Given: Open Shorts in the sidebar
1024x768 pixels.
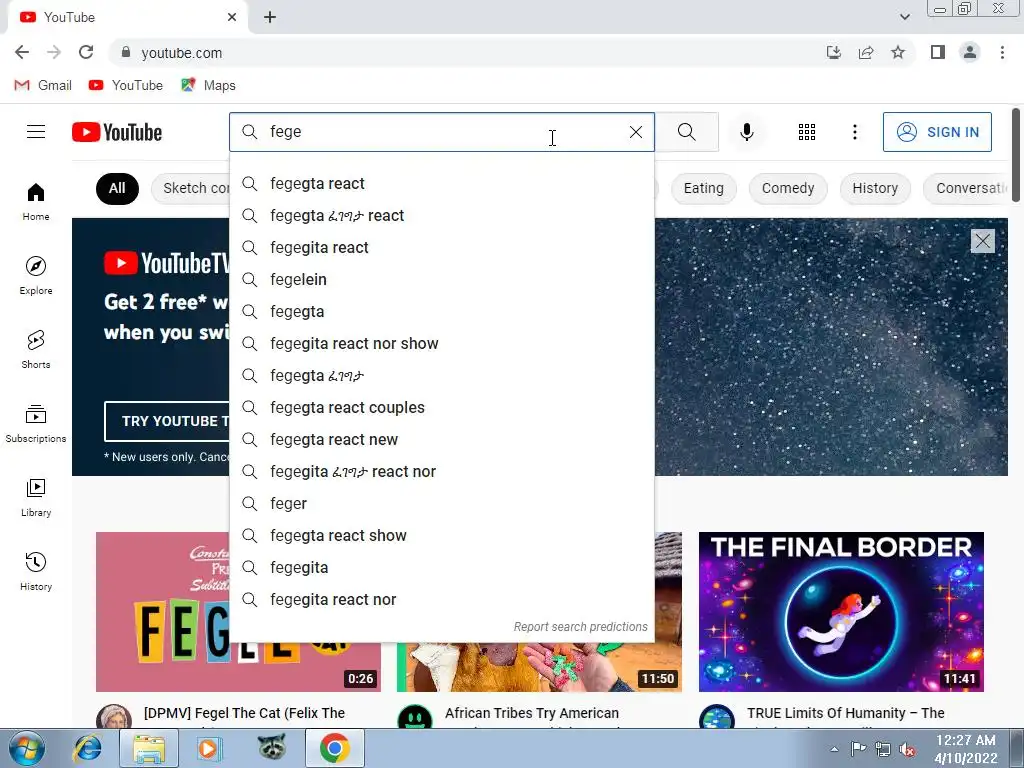Looking at the screenshot, I should pyautogui.click(x=36, y=349).
